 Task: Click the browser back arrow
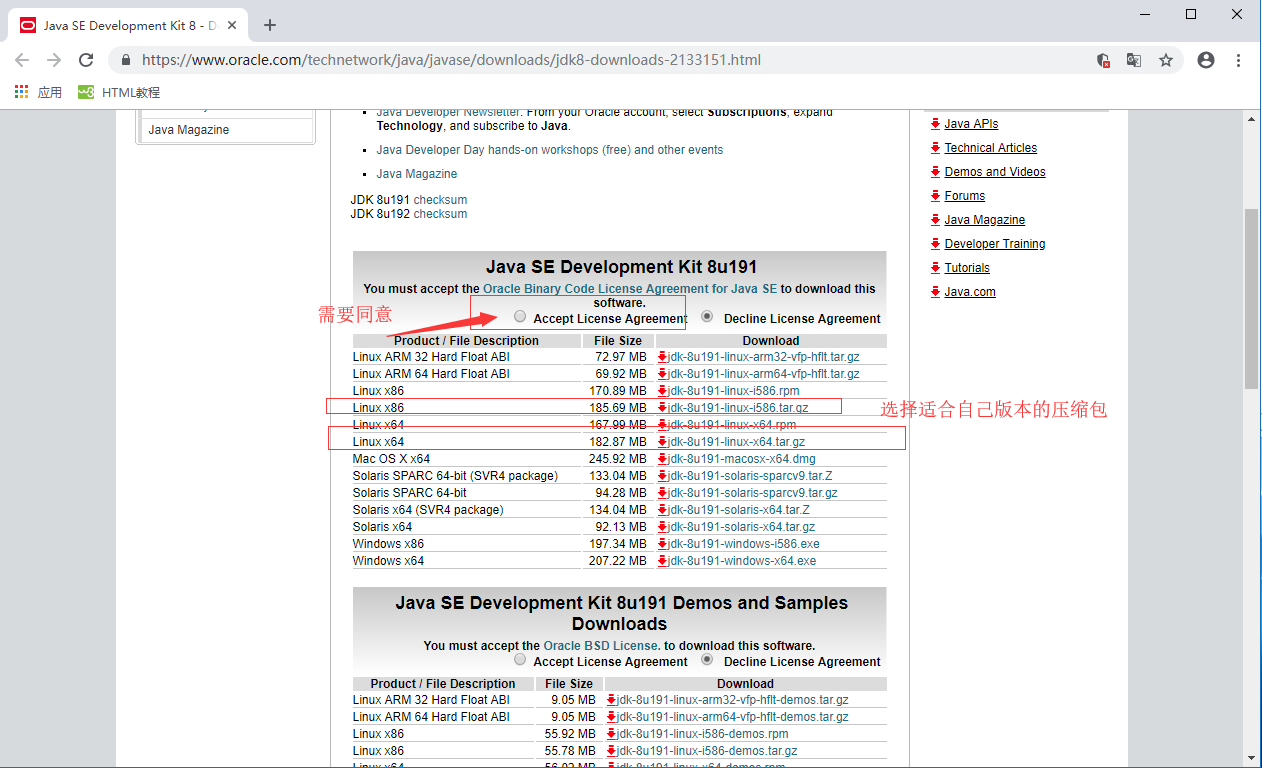(x=22, y=60)
